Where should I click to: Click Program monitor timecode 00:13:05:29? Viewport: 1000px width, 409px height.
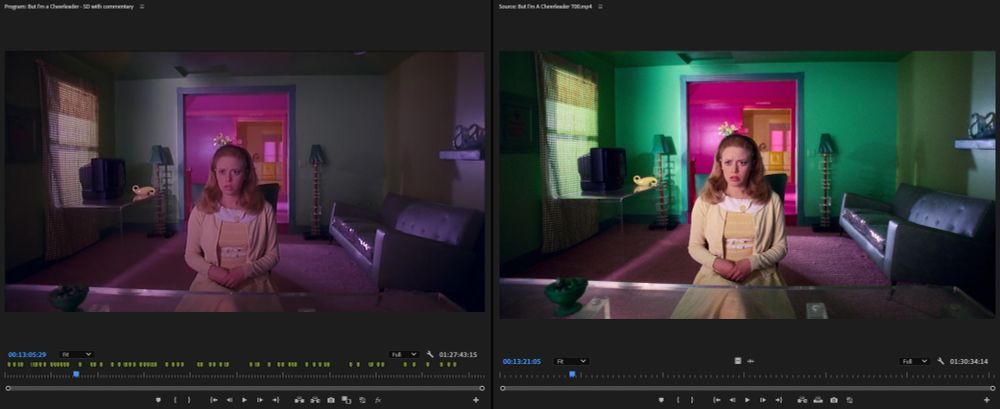[x=27, y=354]
